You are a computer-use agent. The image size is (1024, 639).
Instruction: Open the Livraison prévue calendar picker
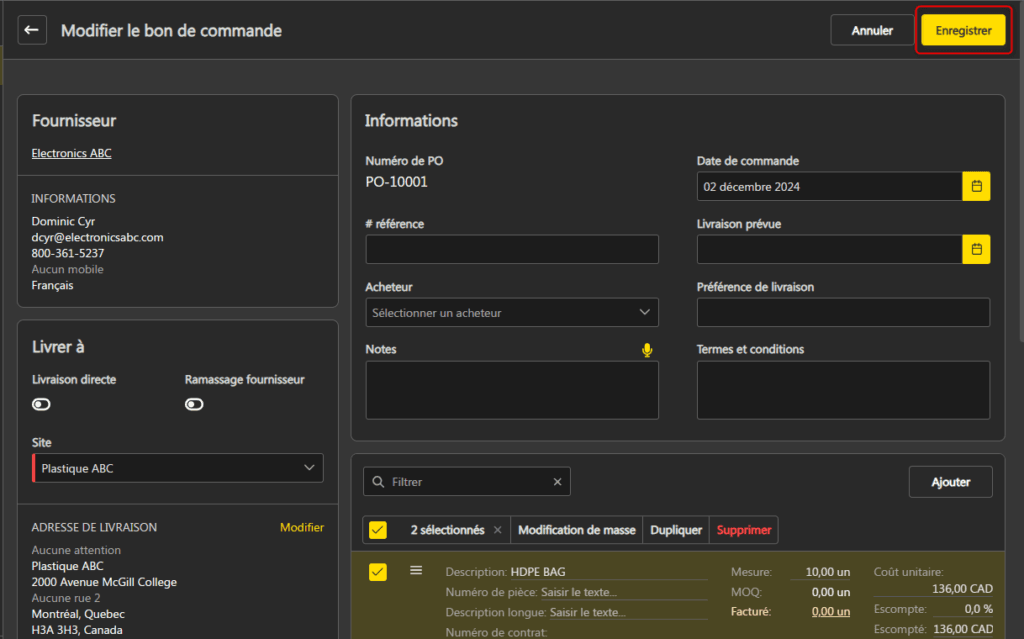coord(976,250)
